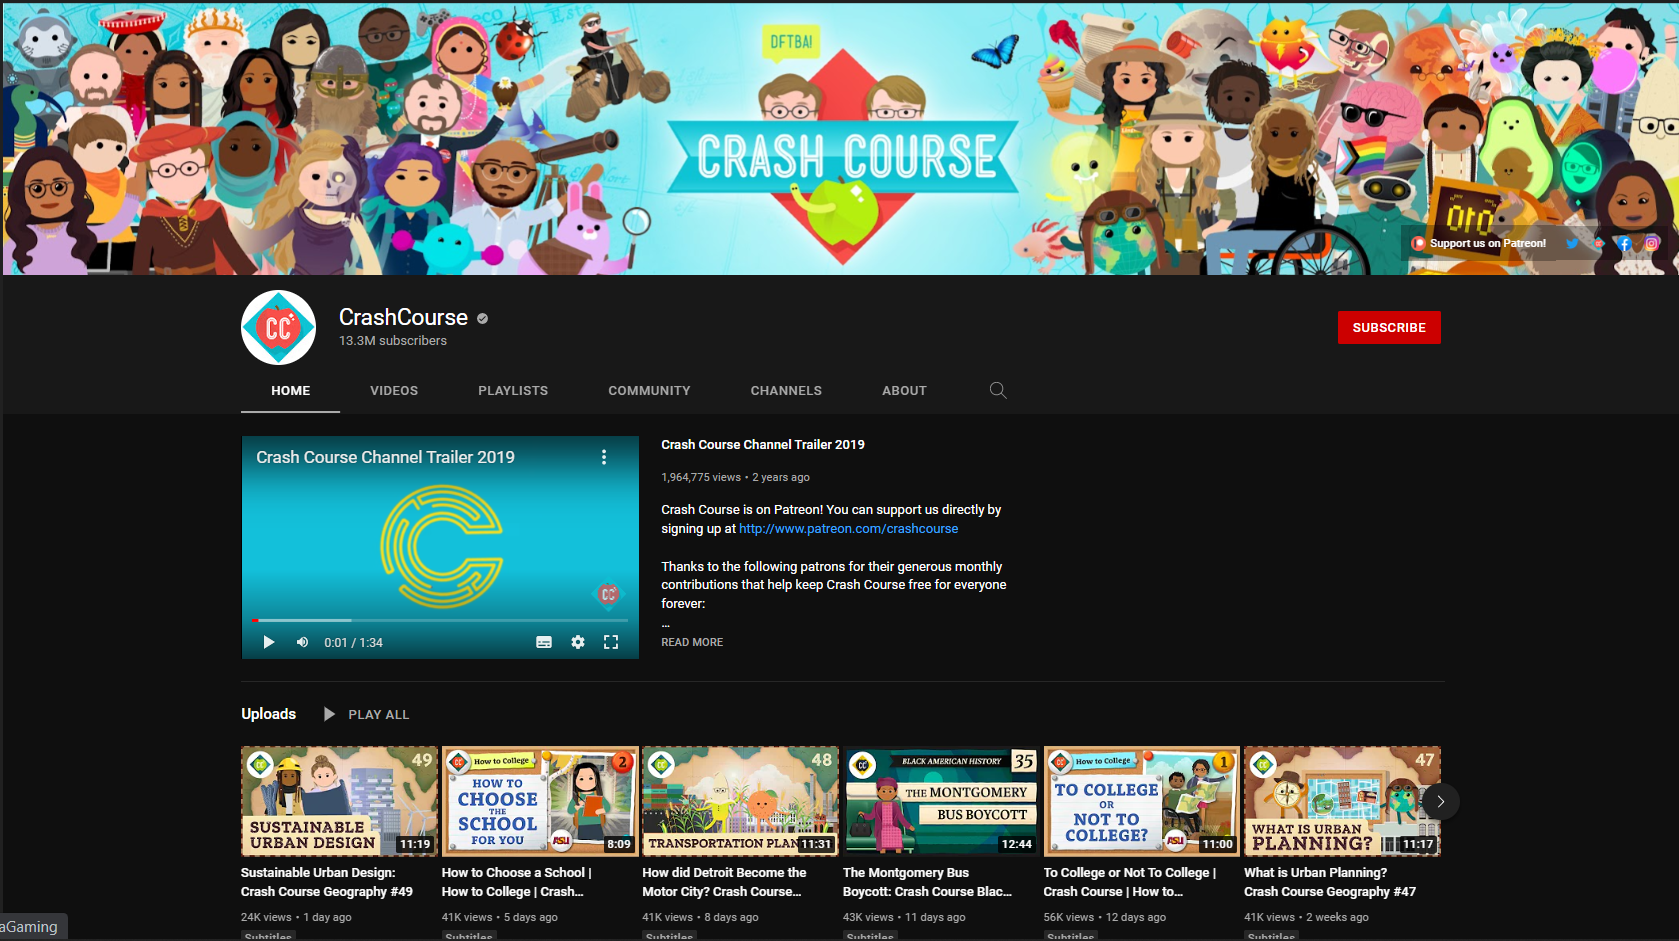1679x941 pixels.
Task: Open the trailer video three-dot menu
Action: 604,457
